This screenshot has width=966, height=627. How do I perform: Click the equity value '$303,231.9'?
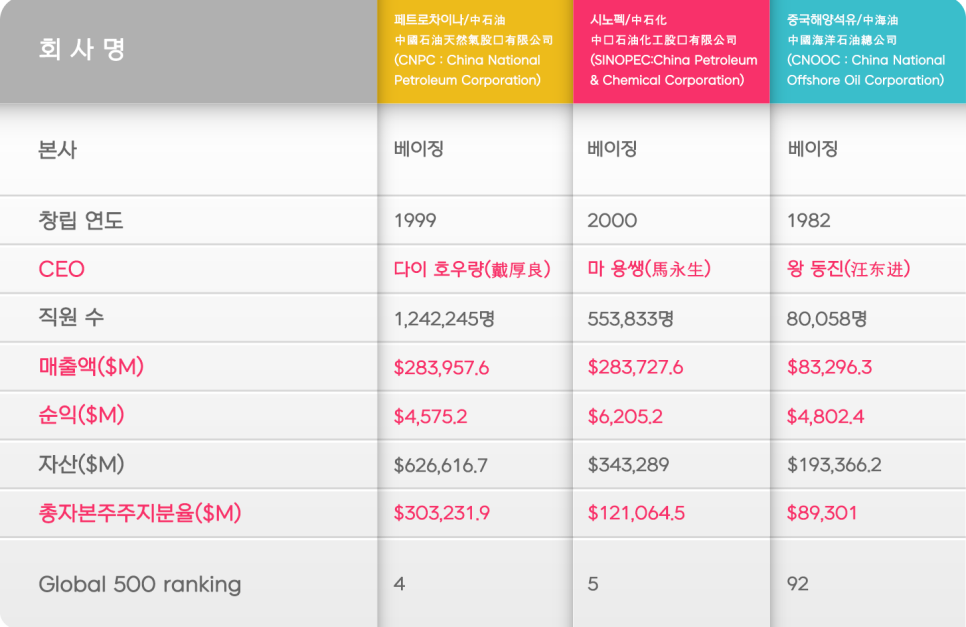(x=442, y=513)
